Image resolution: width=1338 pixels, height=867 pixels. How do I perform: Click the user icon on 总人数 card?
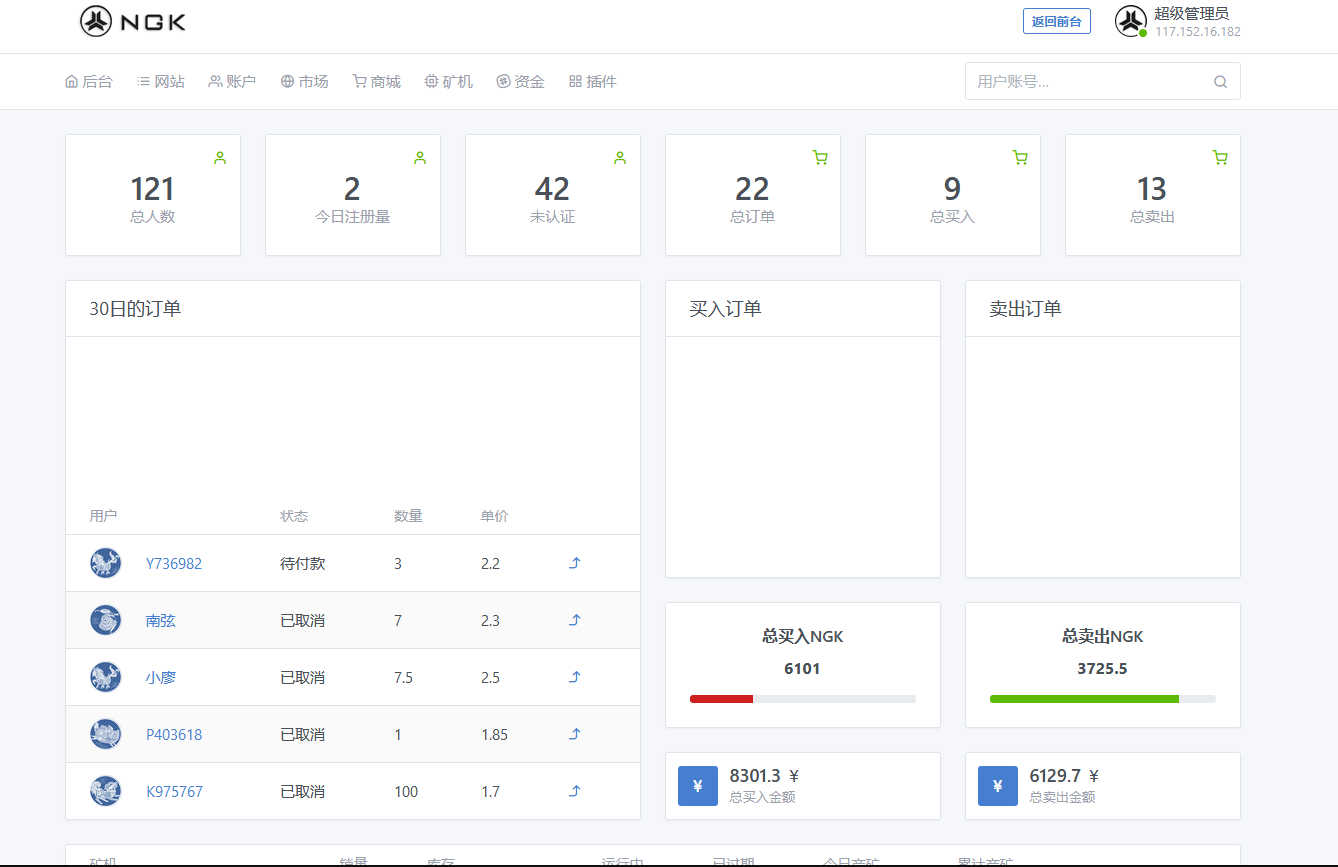point(220,157)
